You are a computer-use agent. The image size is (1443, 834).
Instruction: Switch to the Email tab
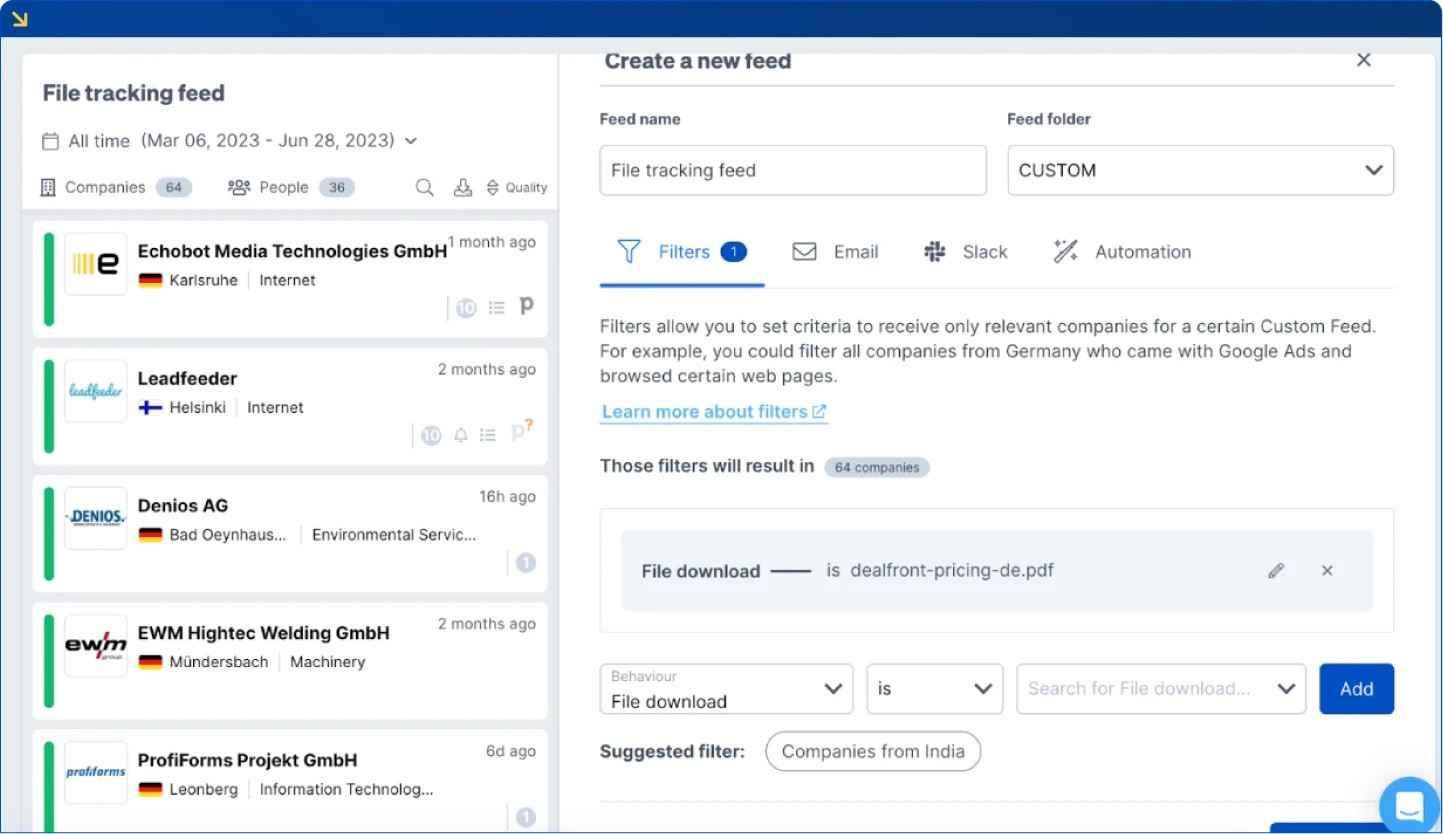(x=838, y=252)
